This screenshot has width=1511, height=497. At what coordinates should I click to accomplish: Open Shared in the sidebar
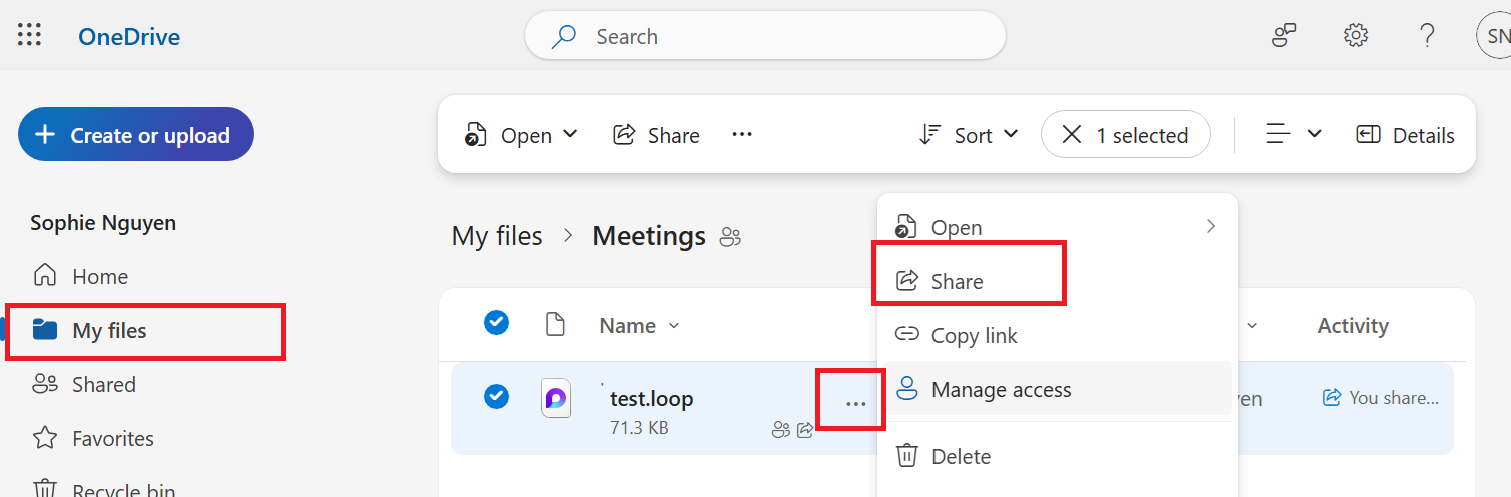tap(104, 384)
